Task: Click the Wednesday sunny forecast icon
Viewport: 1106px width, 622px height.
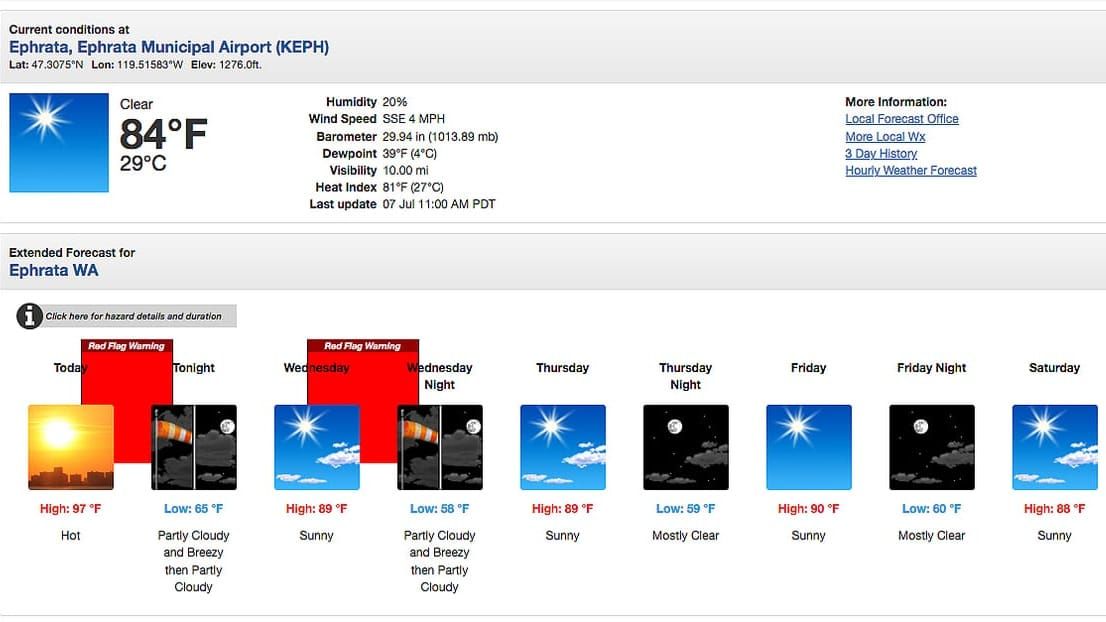Action: point(317,447)
